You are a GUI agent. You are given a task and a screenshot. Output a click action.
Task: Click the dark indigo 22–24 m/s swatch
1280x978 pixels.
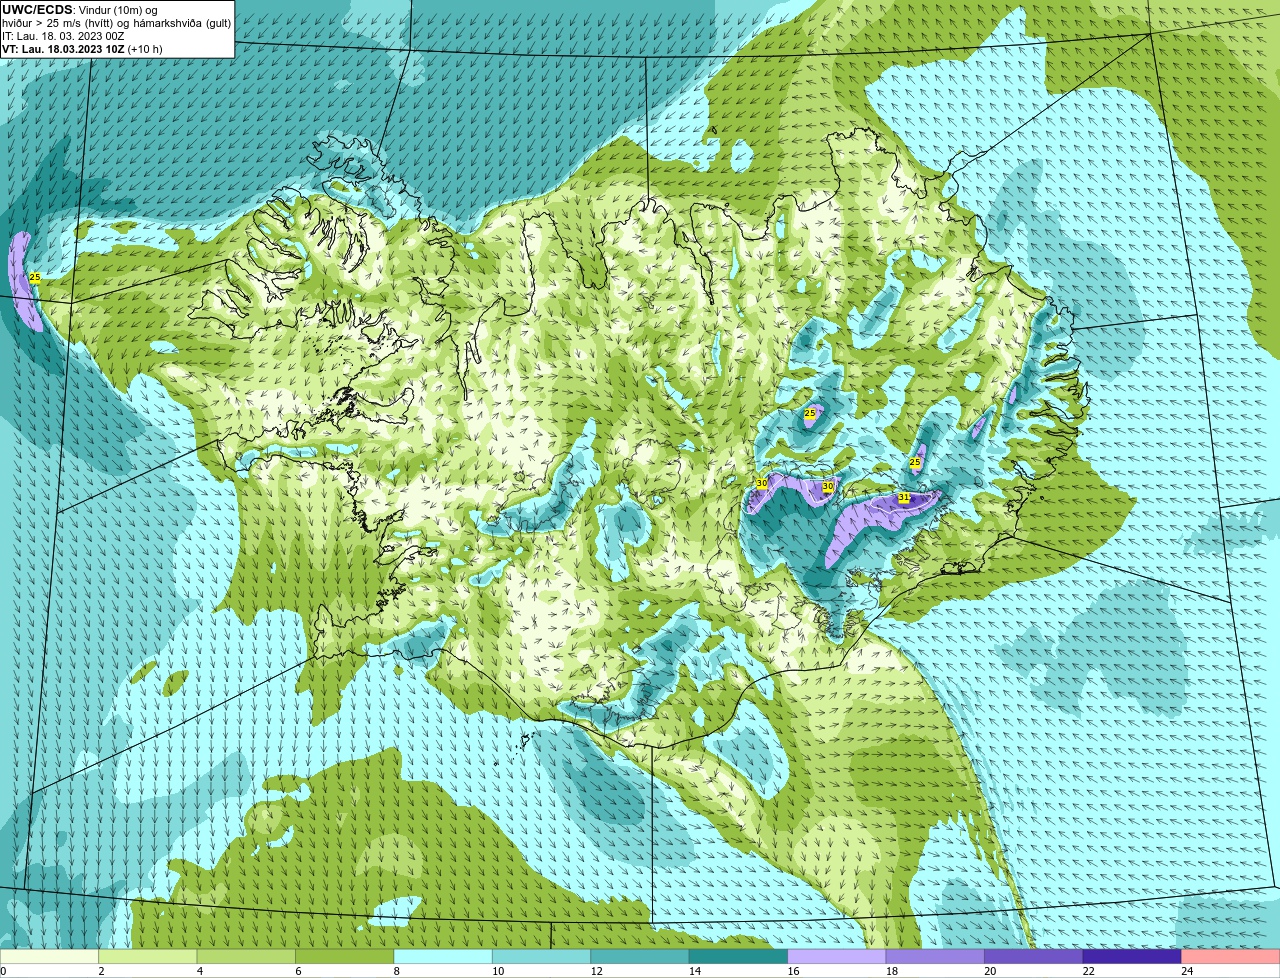[x=1132, y=956]
